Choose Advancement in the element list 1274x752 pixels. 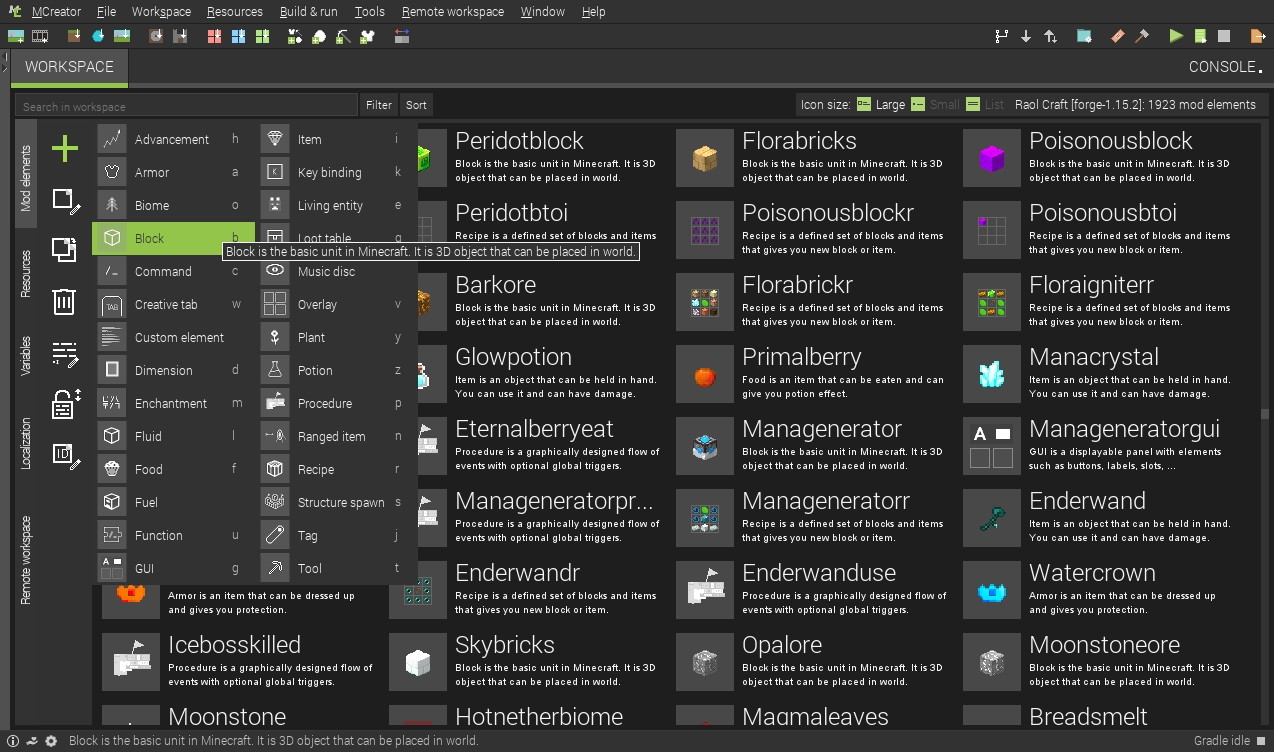[174, 139]
